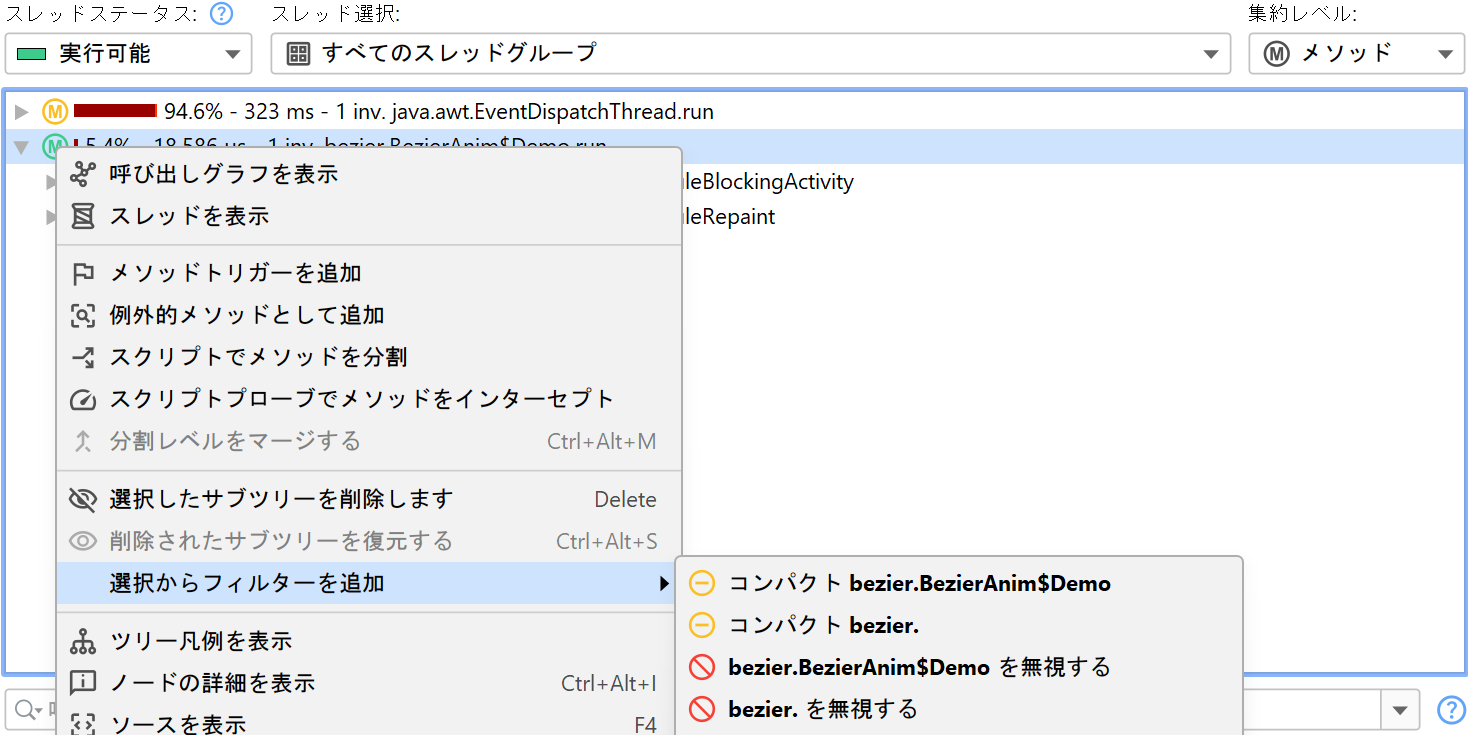Expand the java.awt.EventDispatchThread.run tree node
The height and width of the screenshot is (735, 1468).
click(22, 111)
